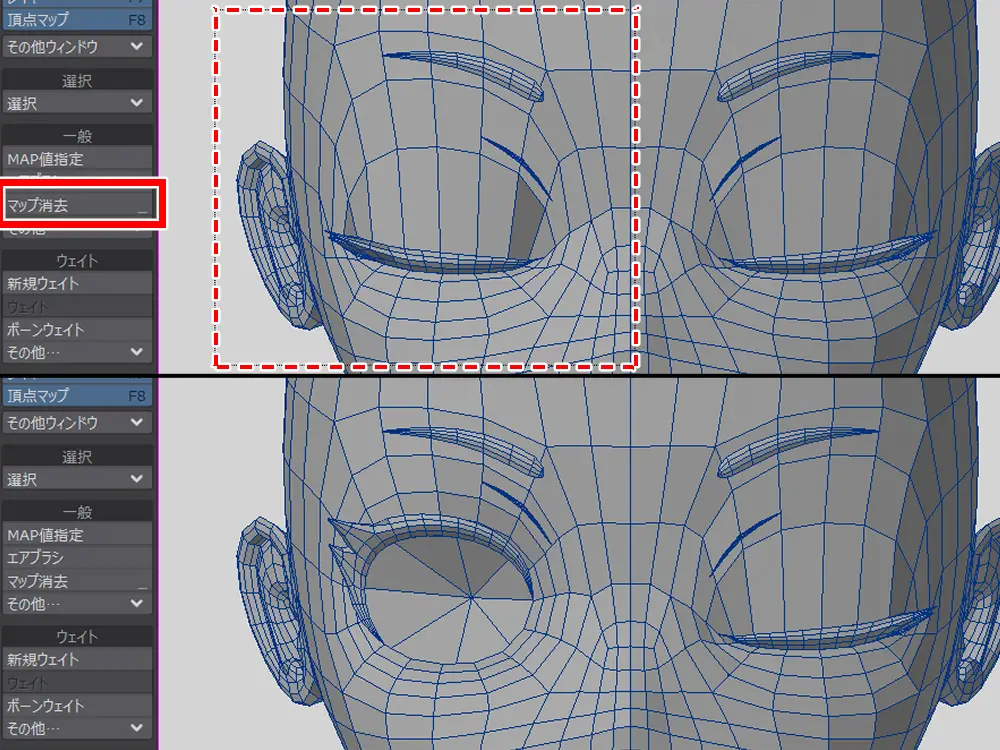Create 新規ウェイト in the upper panel
The height and width of the screenshot is (750, 1000).
(x=78, y=284)
